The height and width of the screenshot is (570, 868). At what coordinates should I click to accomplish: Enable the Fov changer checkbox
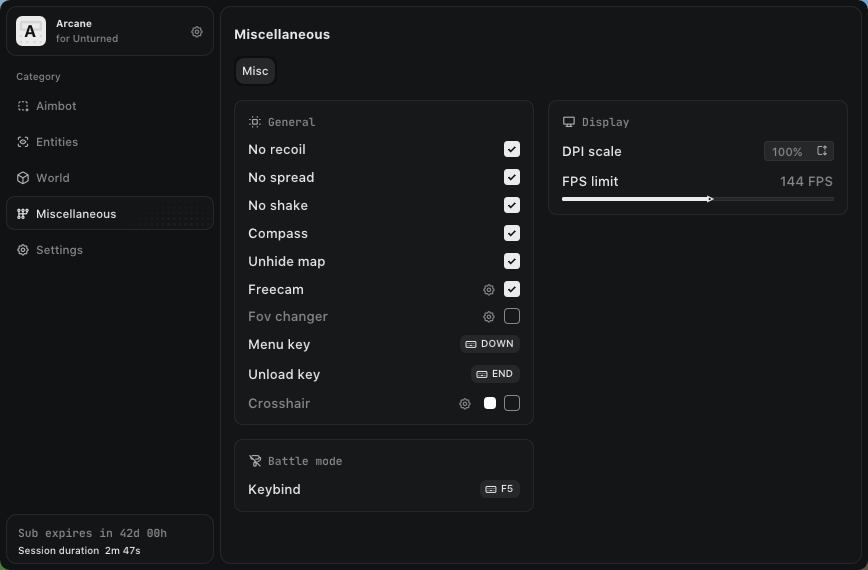pyautogui.click(x=512, y=317)
